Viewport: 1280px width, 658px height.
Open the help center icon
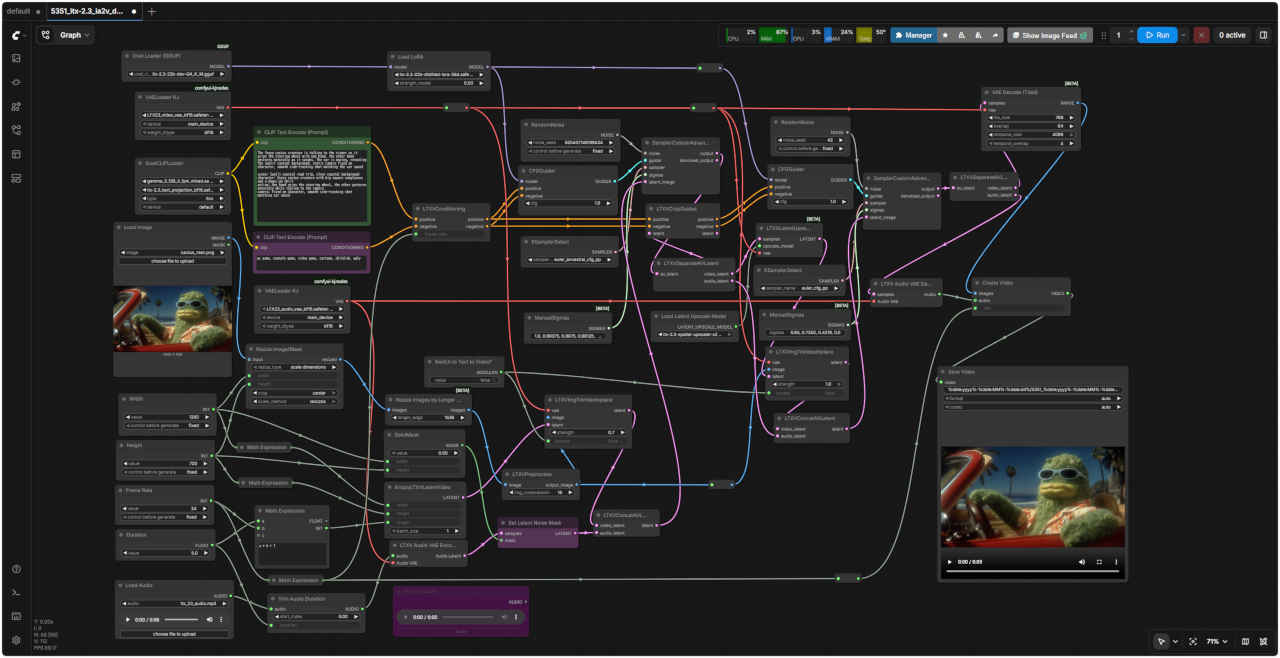point(16,569)
